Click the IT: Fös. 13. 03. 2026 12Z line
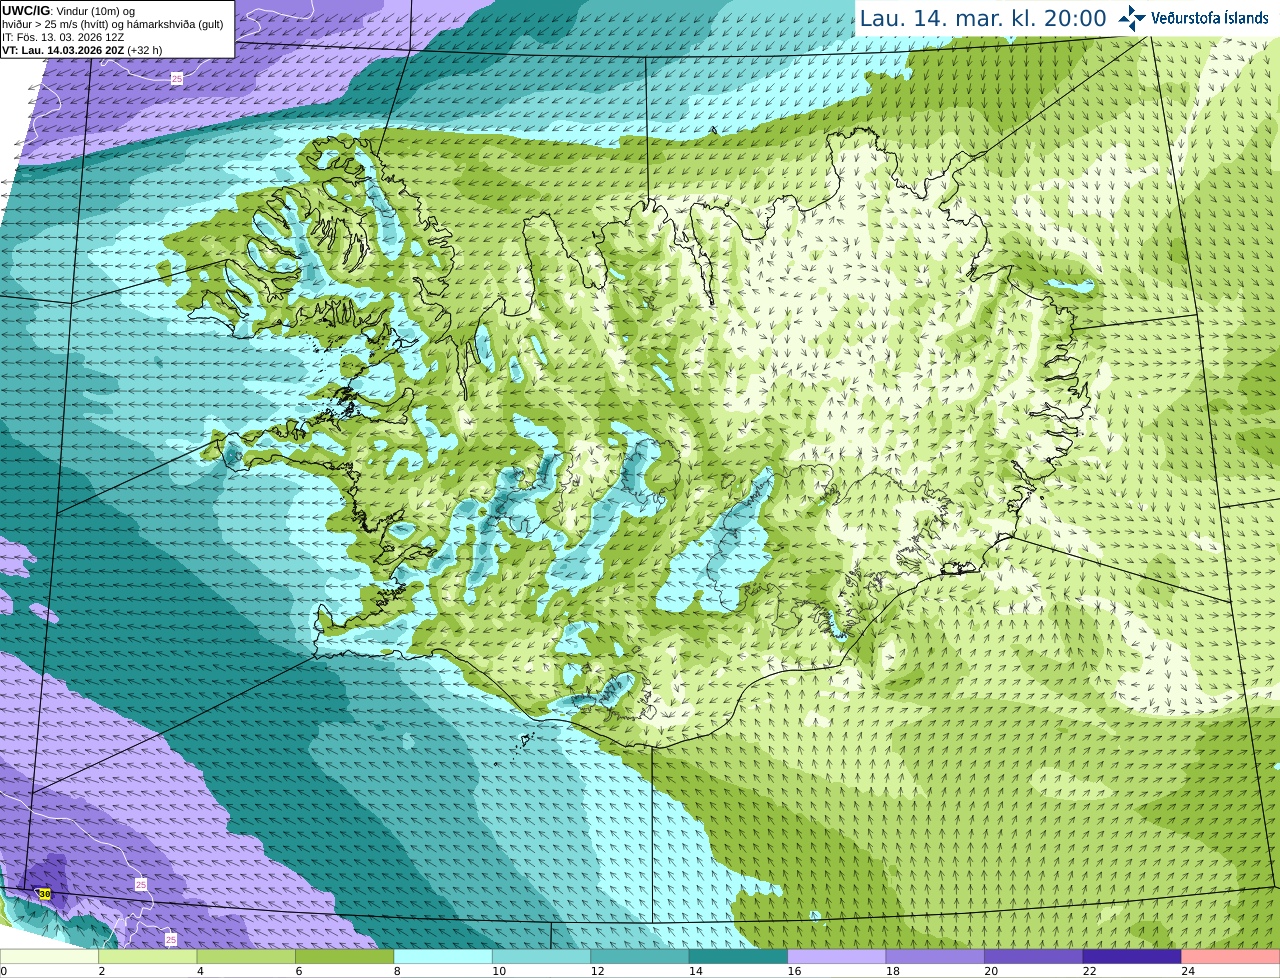 (63, 37)
